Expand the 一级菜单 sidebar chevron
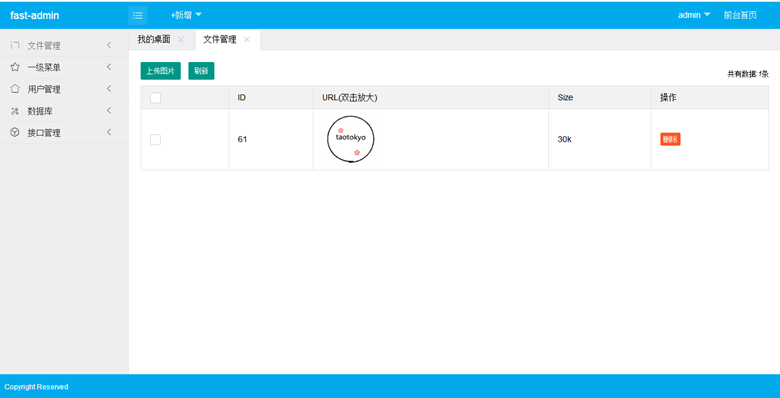The image size is (780, 398). [x=109, y=67]
